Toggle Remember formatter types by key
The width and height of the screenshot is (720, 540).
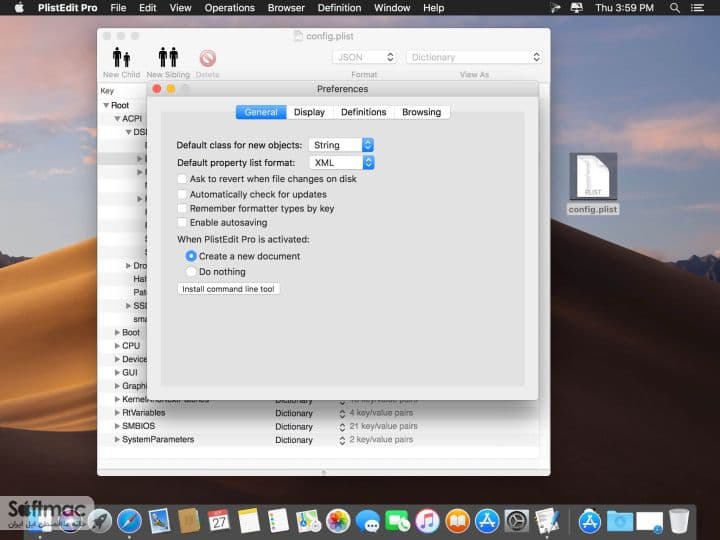point(182,208)
